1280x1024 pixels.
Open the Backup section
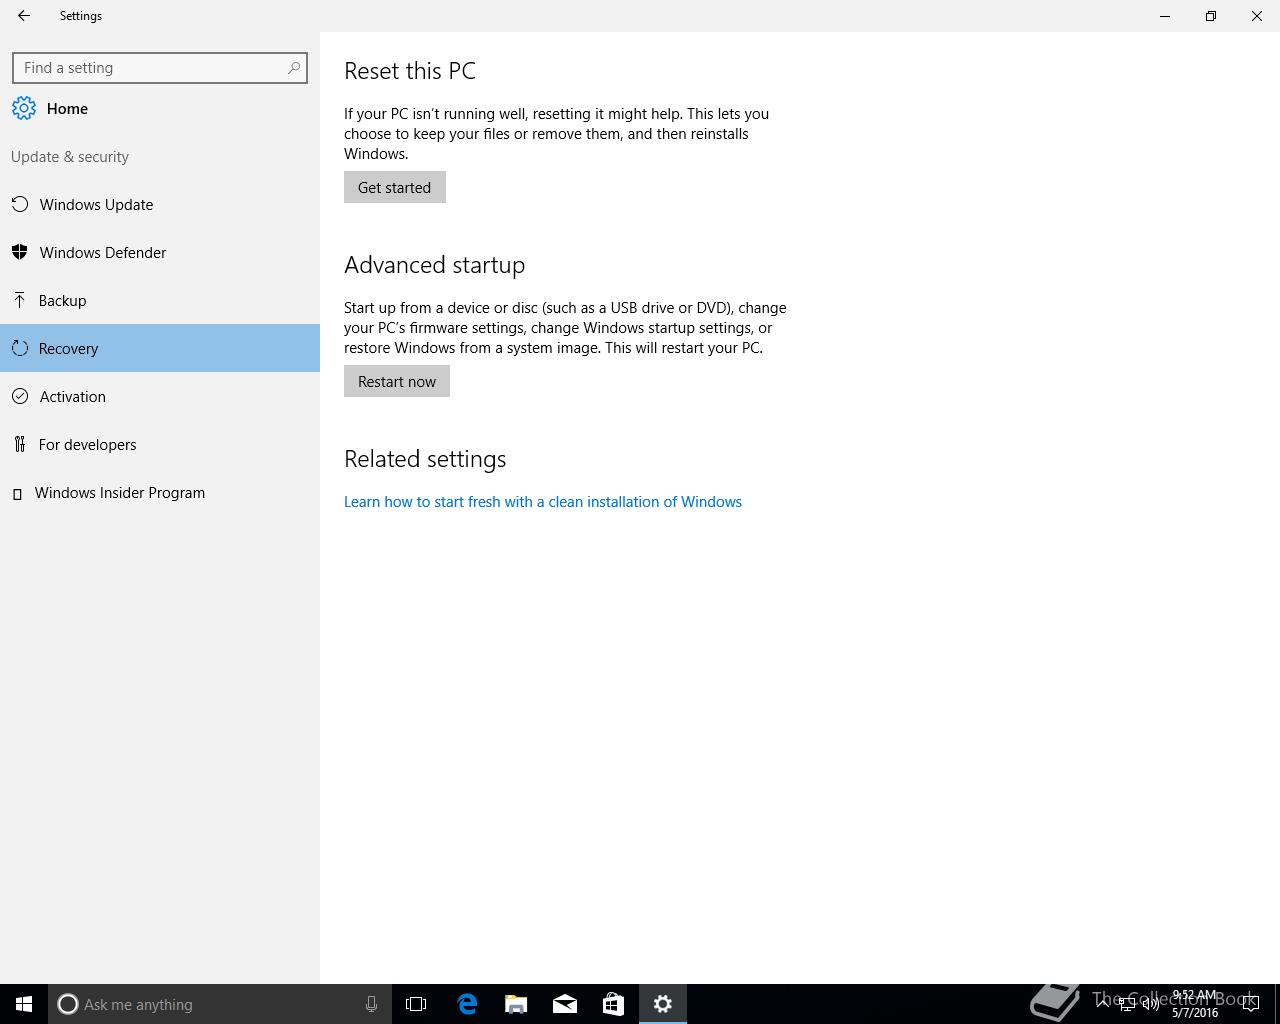(x=160, y=301)
